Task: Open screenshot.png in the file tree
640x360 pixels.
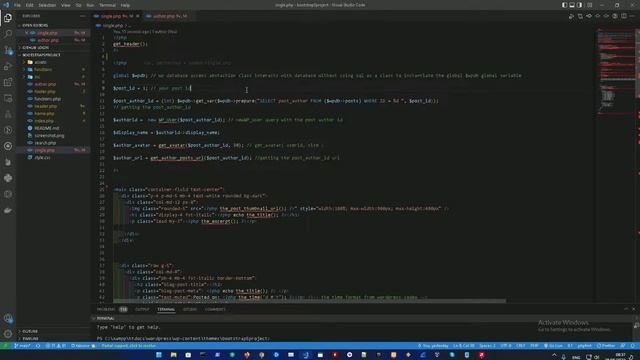Action: (x=49, y=136)
